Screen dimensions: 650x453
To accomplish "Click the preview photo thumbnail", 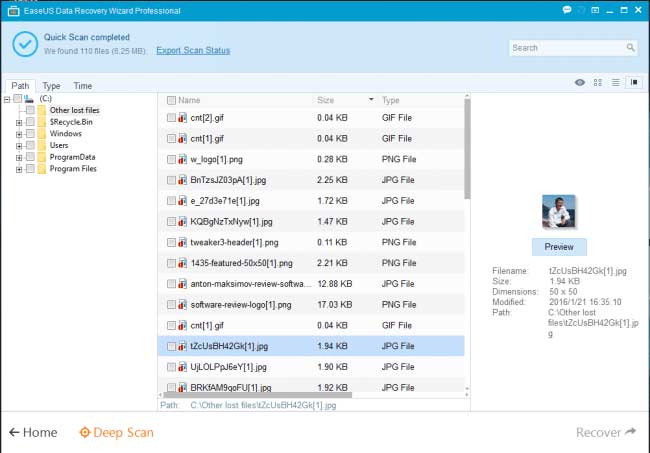I will (x=559, y=211).
